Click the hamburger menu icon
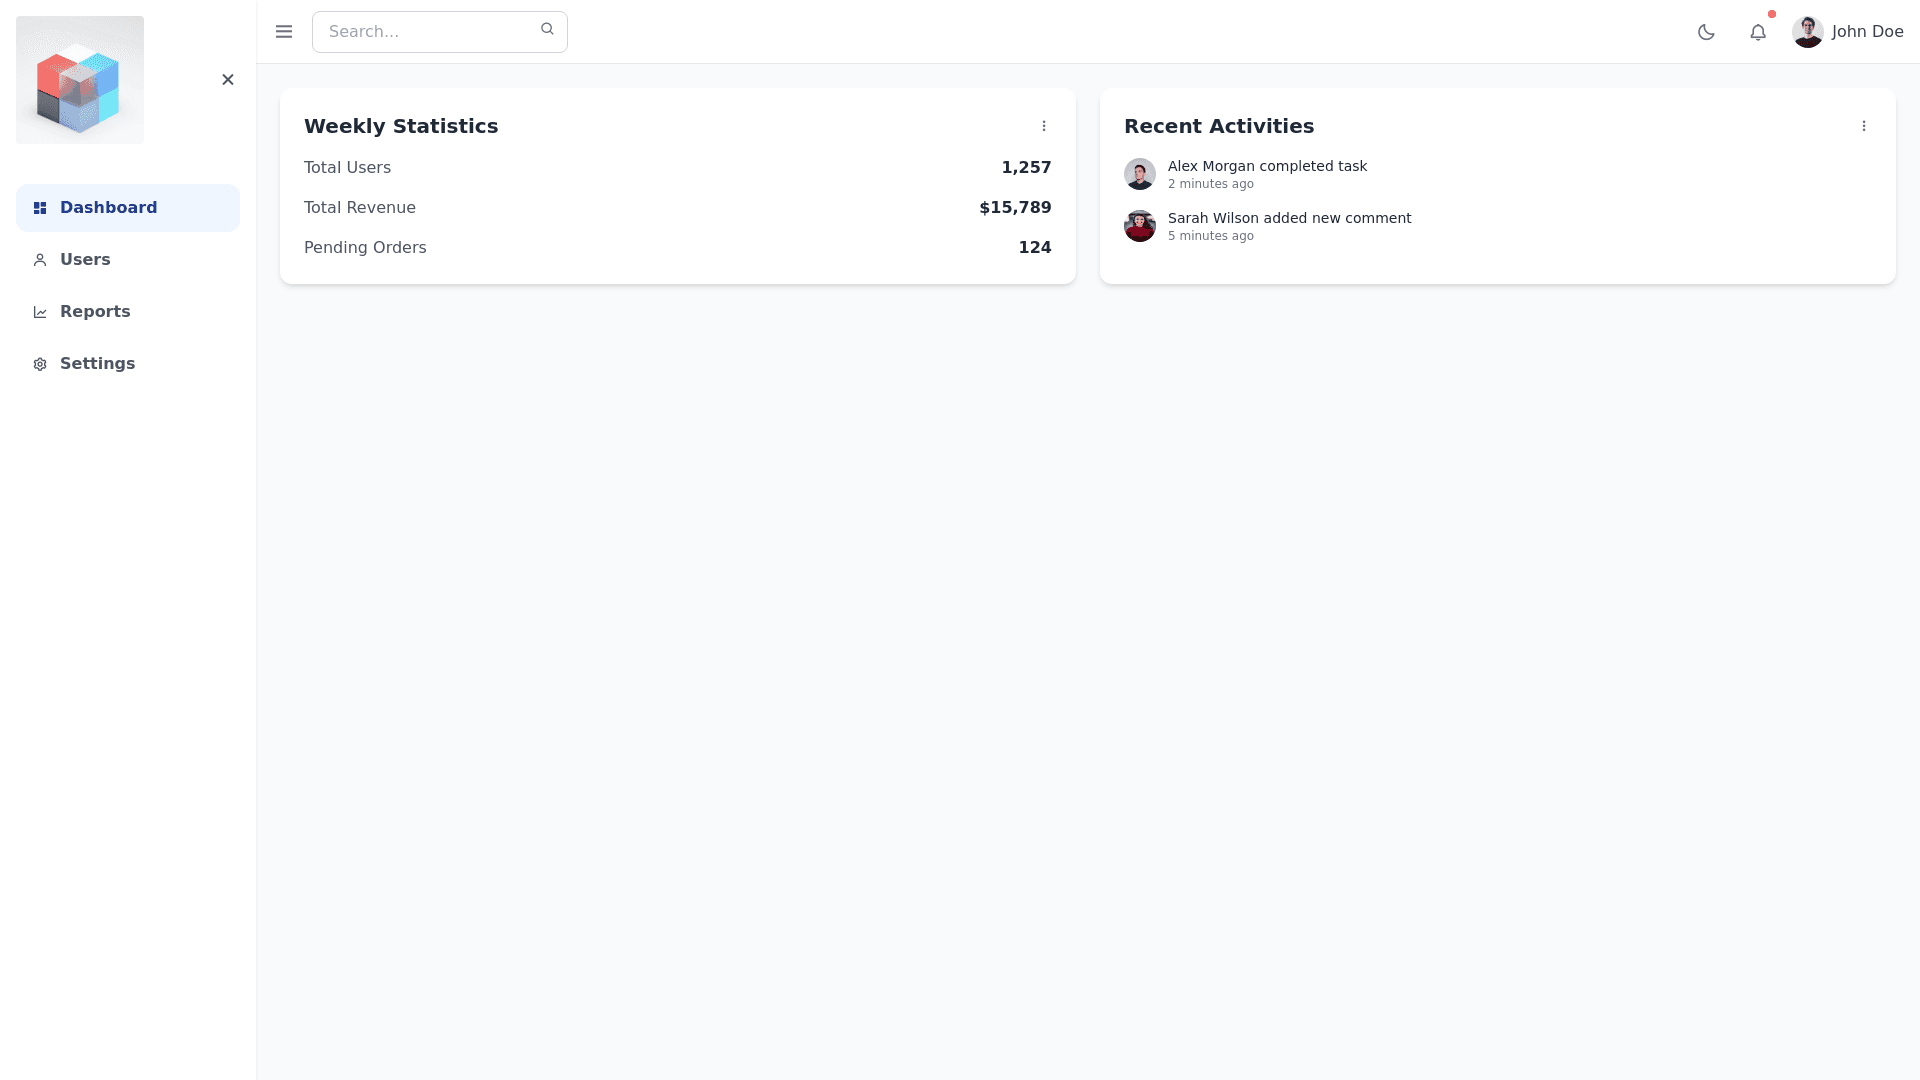The width and height of the screenshot is (1920, 1080). pos(284,32)
